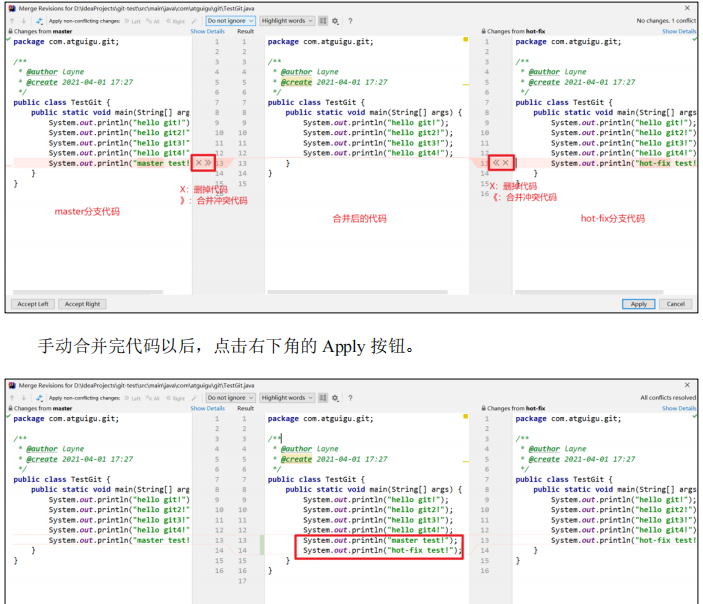Toggle synchronized scrolling in the resolved dialog
This screenshot has width=703, height=604.
pos(323,398)
